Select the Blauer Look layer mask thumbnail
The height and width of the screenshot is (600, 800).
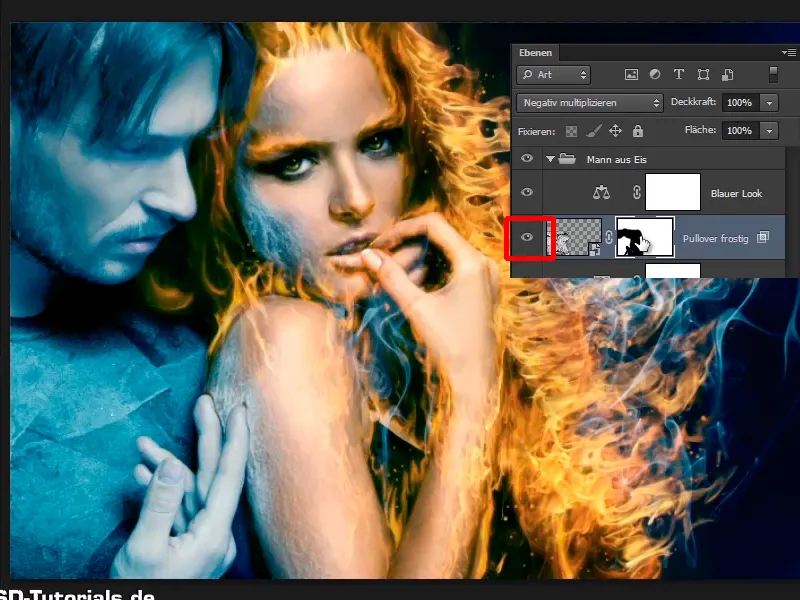[673, 192]
